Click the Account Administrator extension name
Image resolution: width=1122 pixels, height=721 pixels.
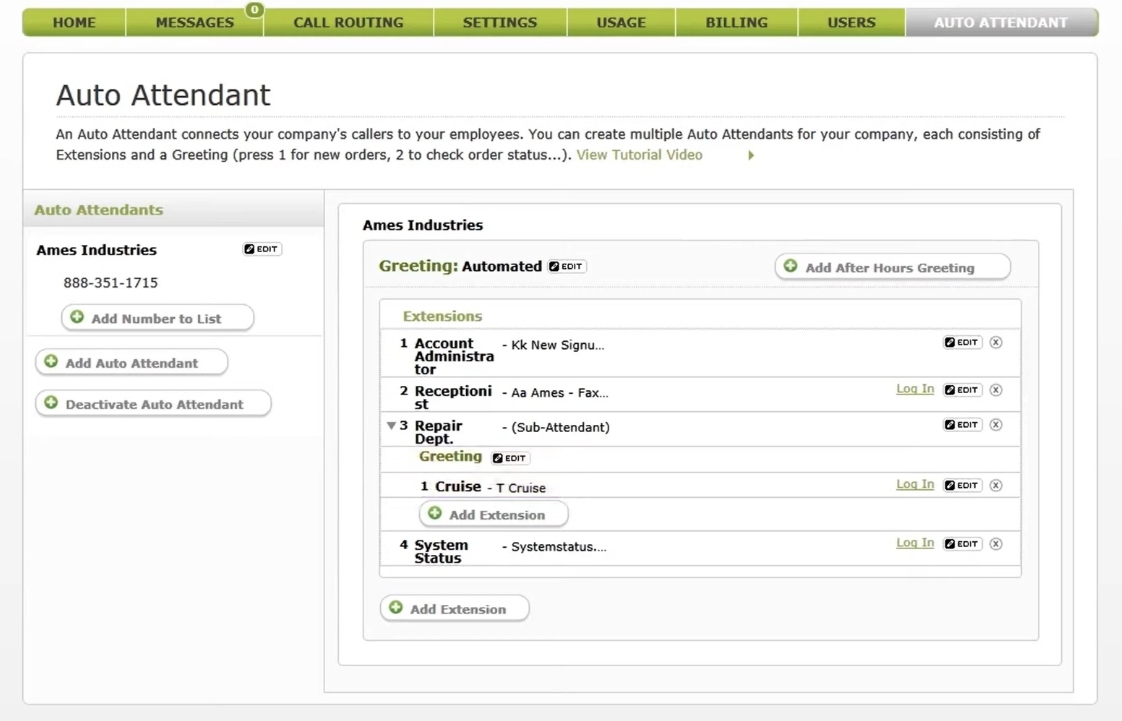tap(454, 356)
